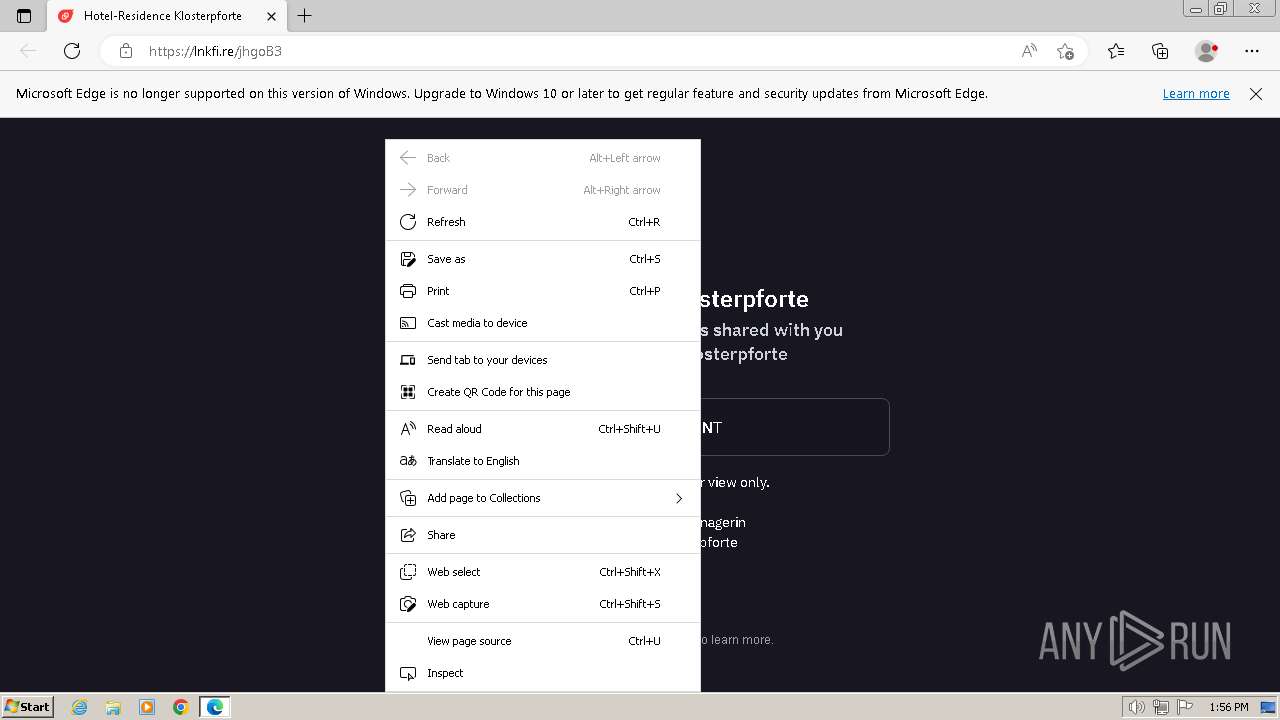This screenshot has height=720, width=1280.
Task: Choose Web capture menu entry
Action: pos(543,604)
